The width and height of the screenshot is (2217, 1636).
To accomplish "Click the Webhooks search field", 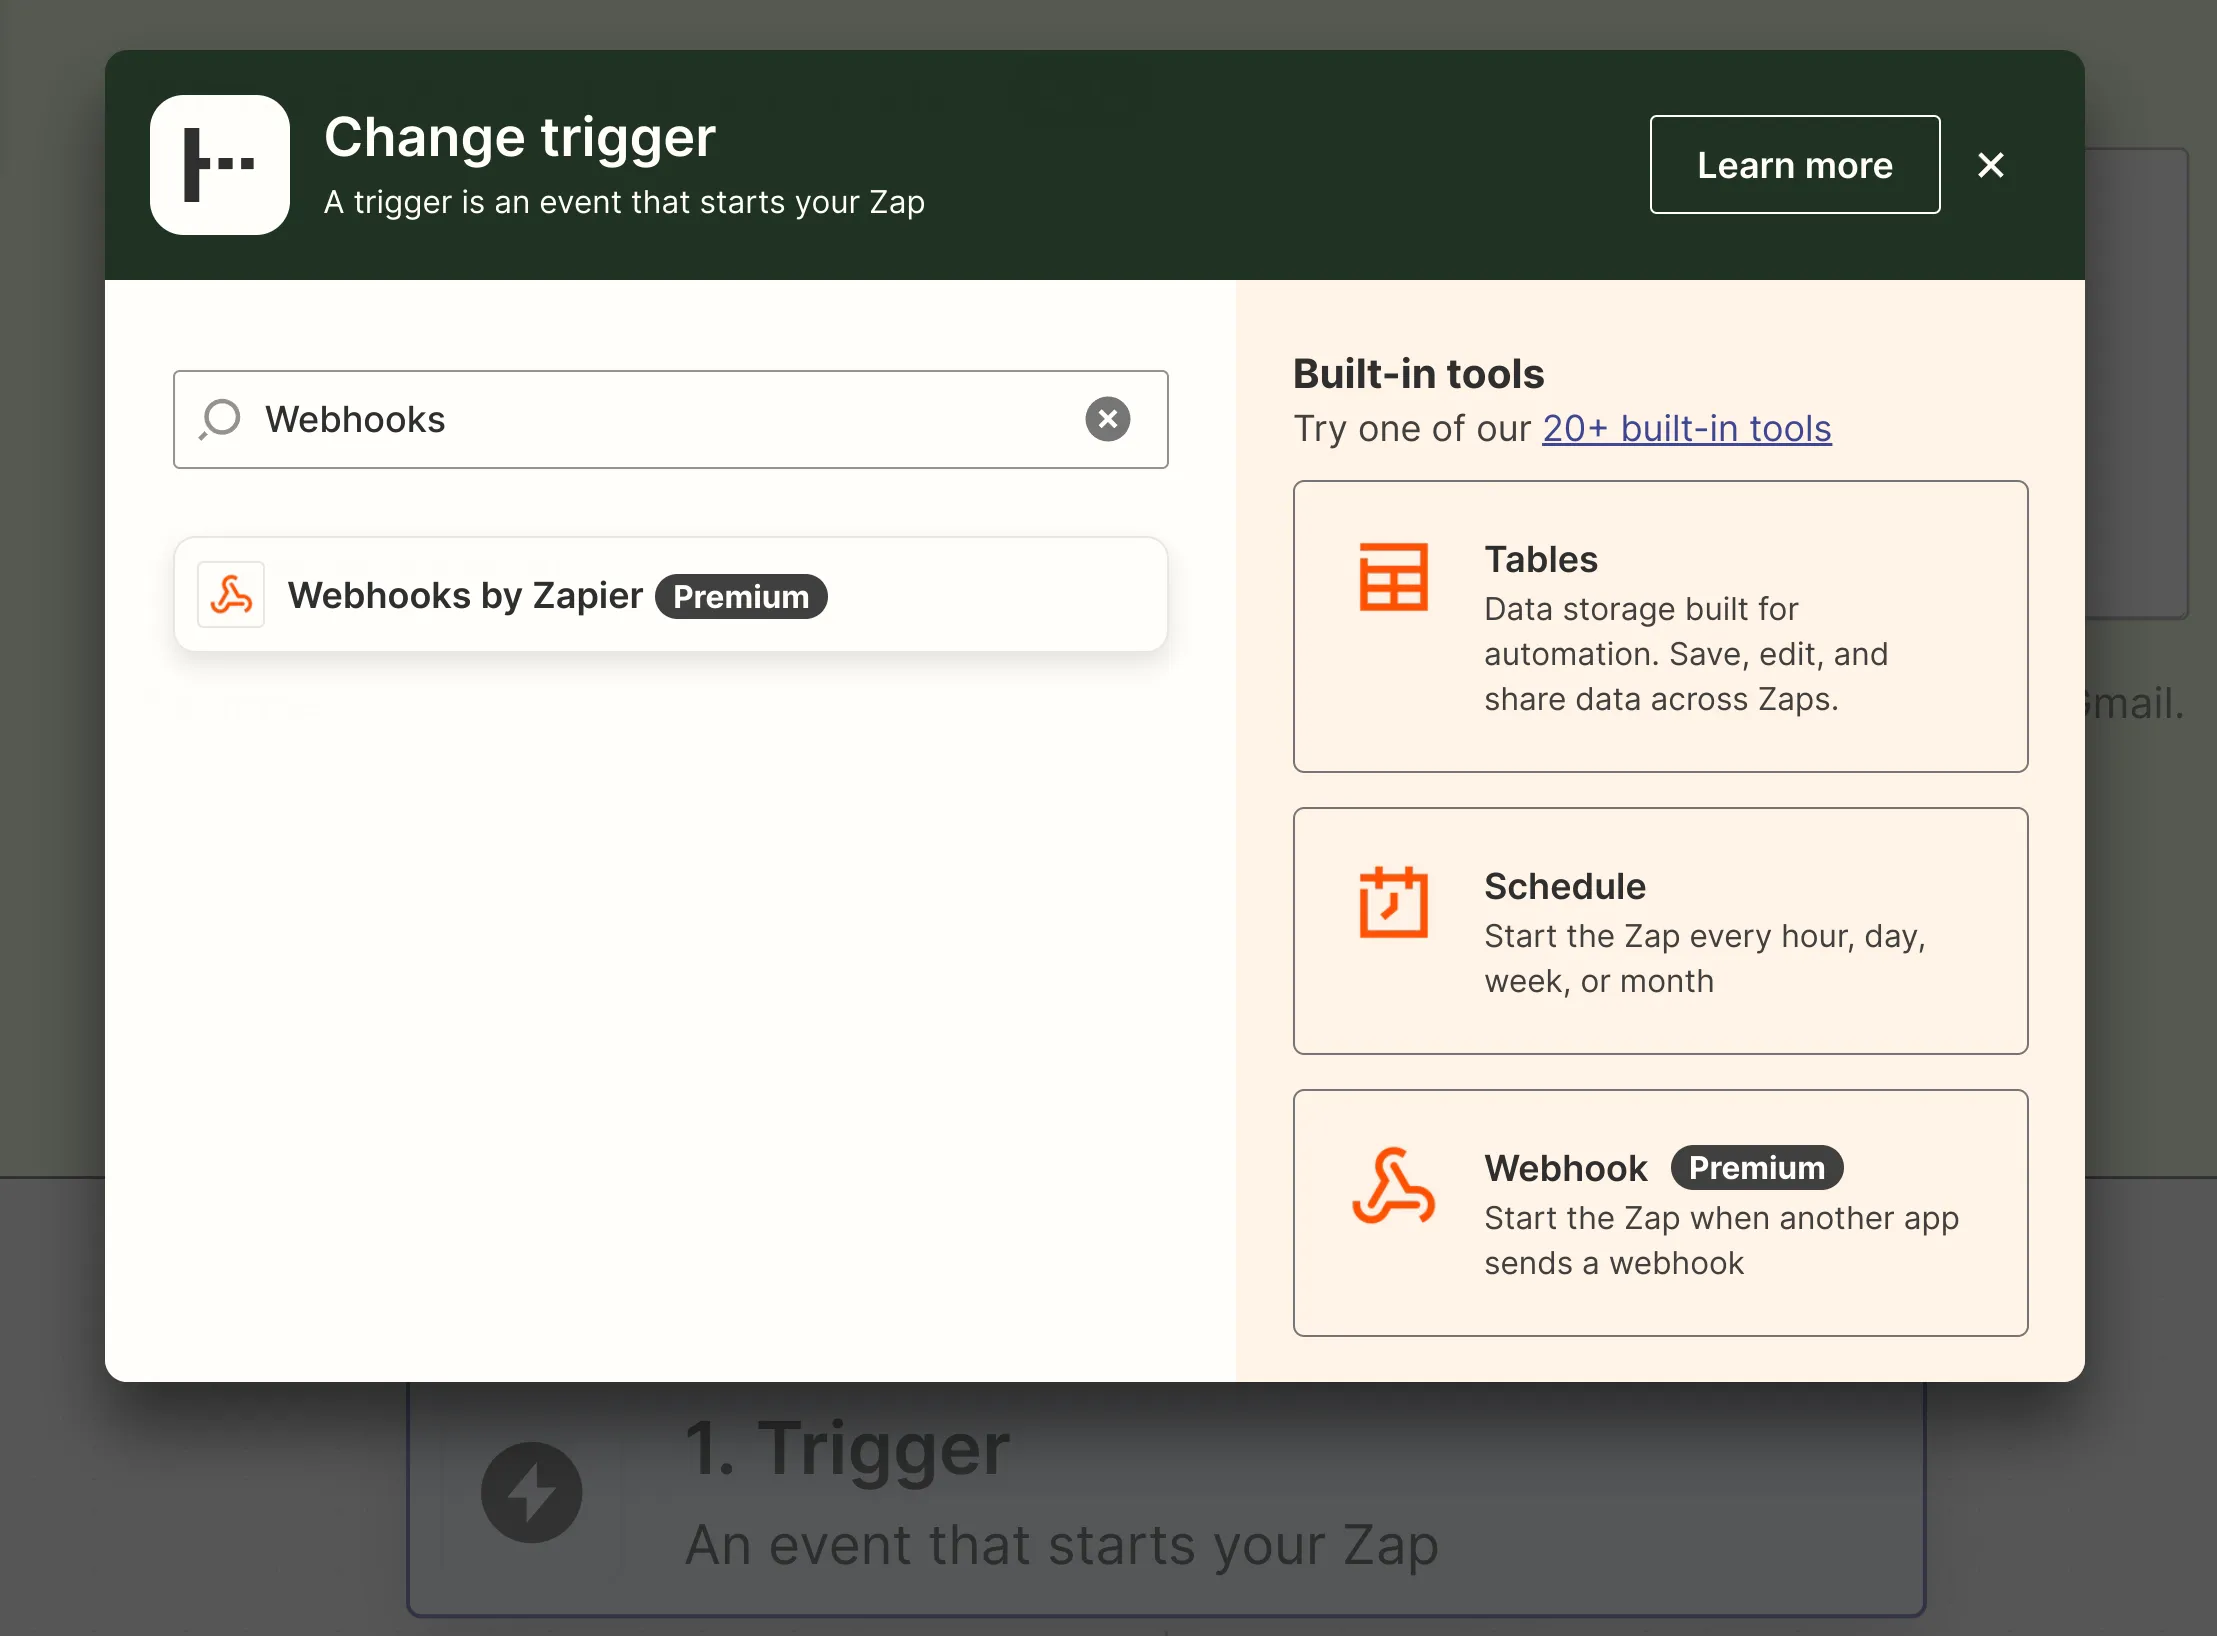I will (671, 419).
